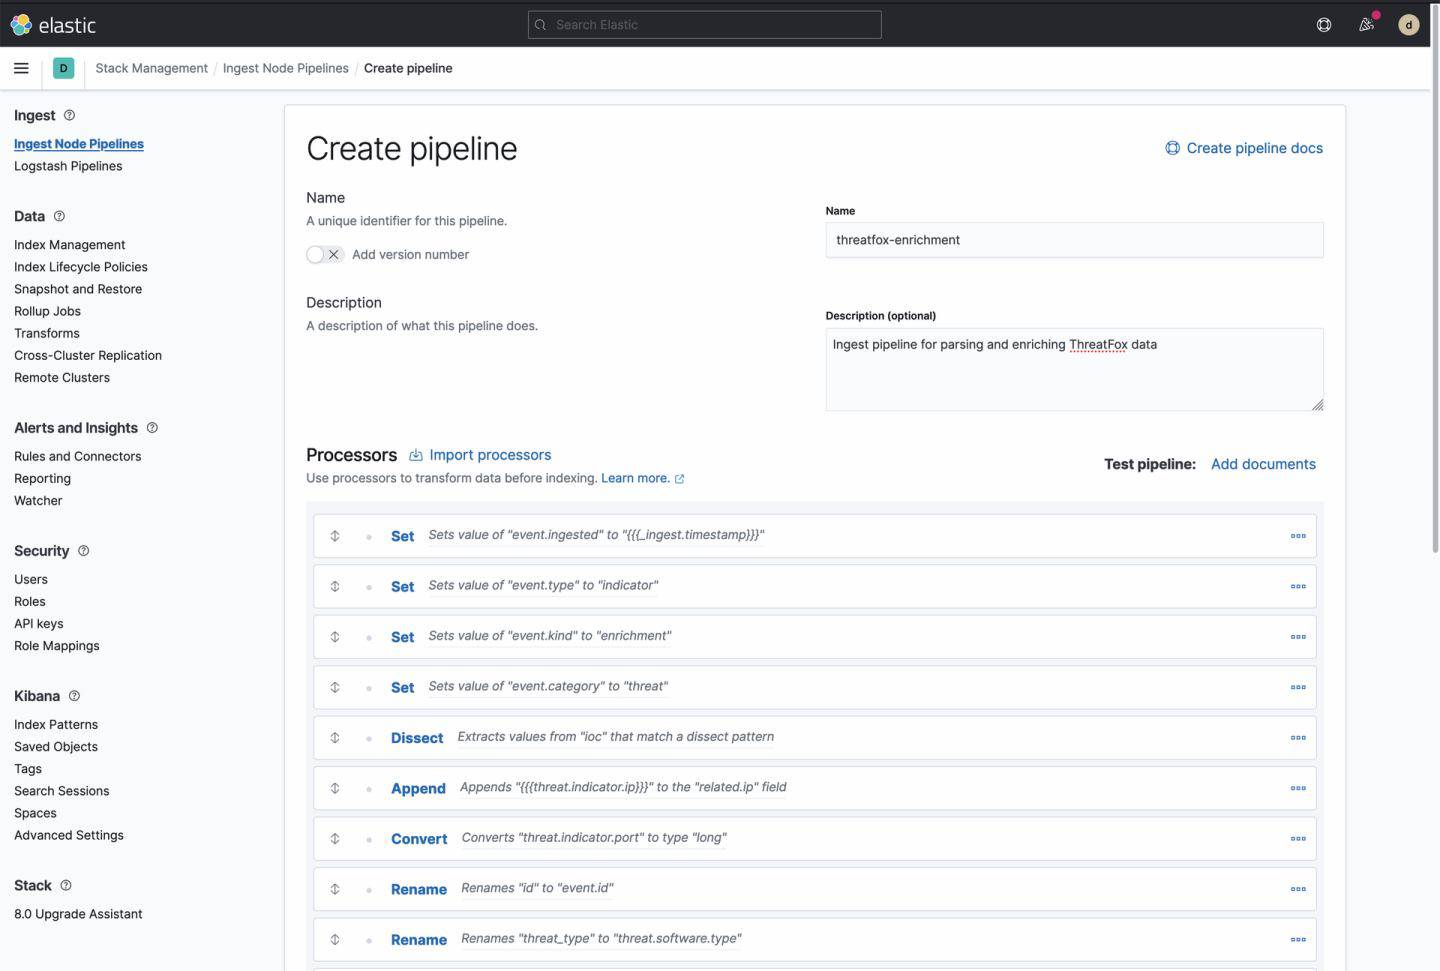Open options menu for the Dissect processor

[1298, 737]
